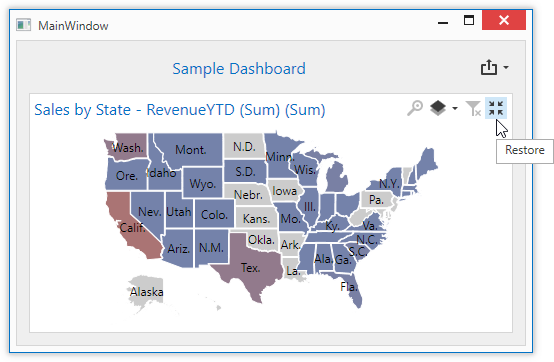Click the Clear Master Filter funnel icon
The image size is (554, 362).
473,108
